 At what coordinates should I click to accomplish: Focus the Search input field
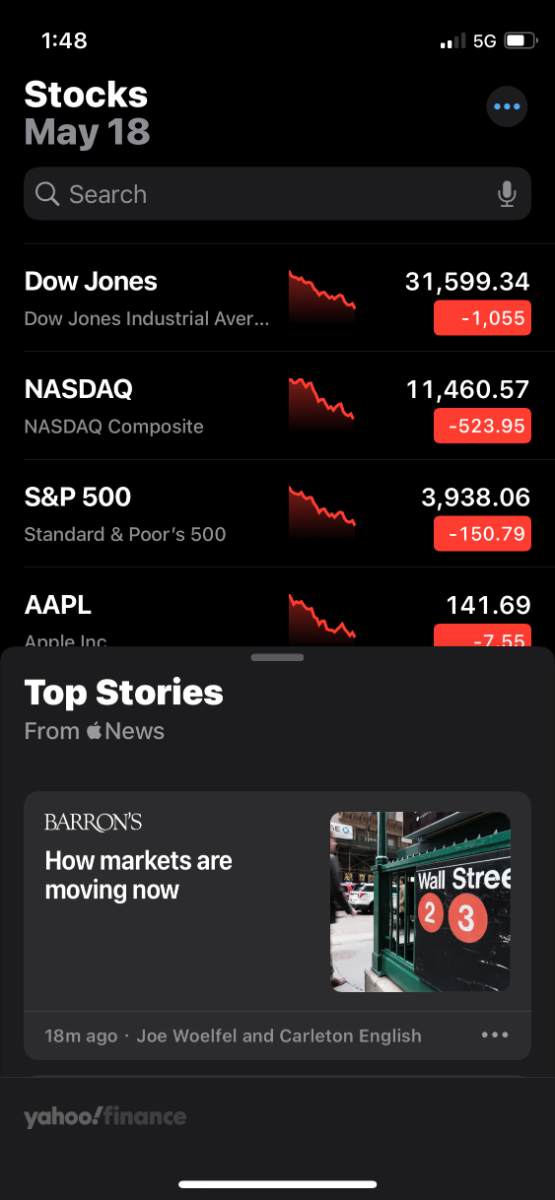click(278, 194)
